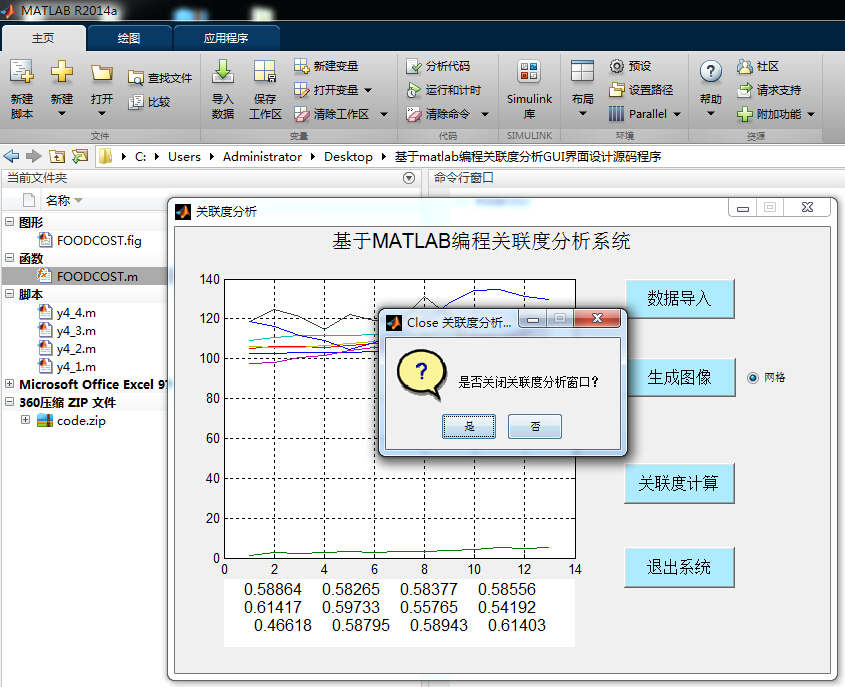
Task: Select the y4_1.m script file
Action: pyautogui.click(x=76, y=366)
